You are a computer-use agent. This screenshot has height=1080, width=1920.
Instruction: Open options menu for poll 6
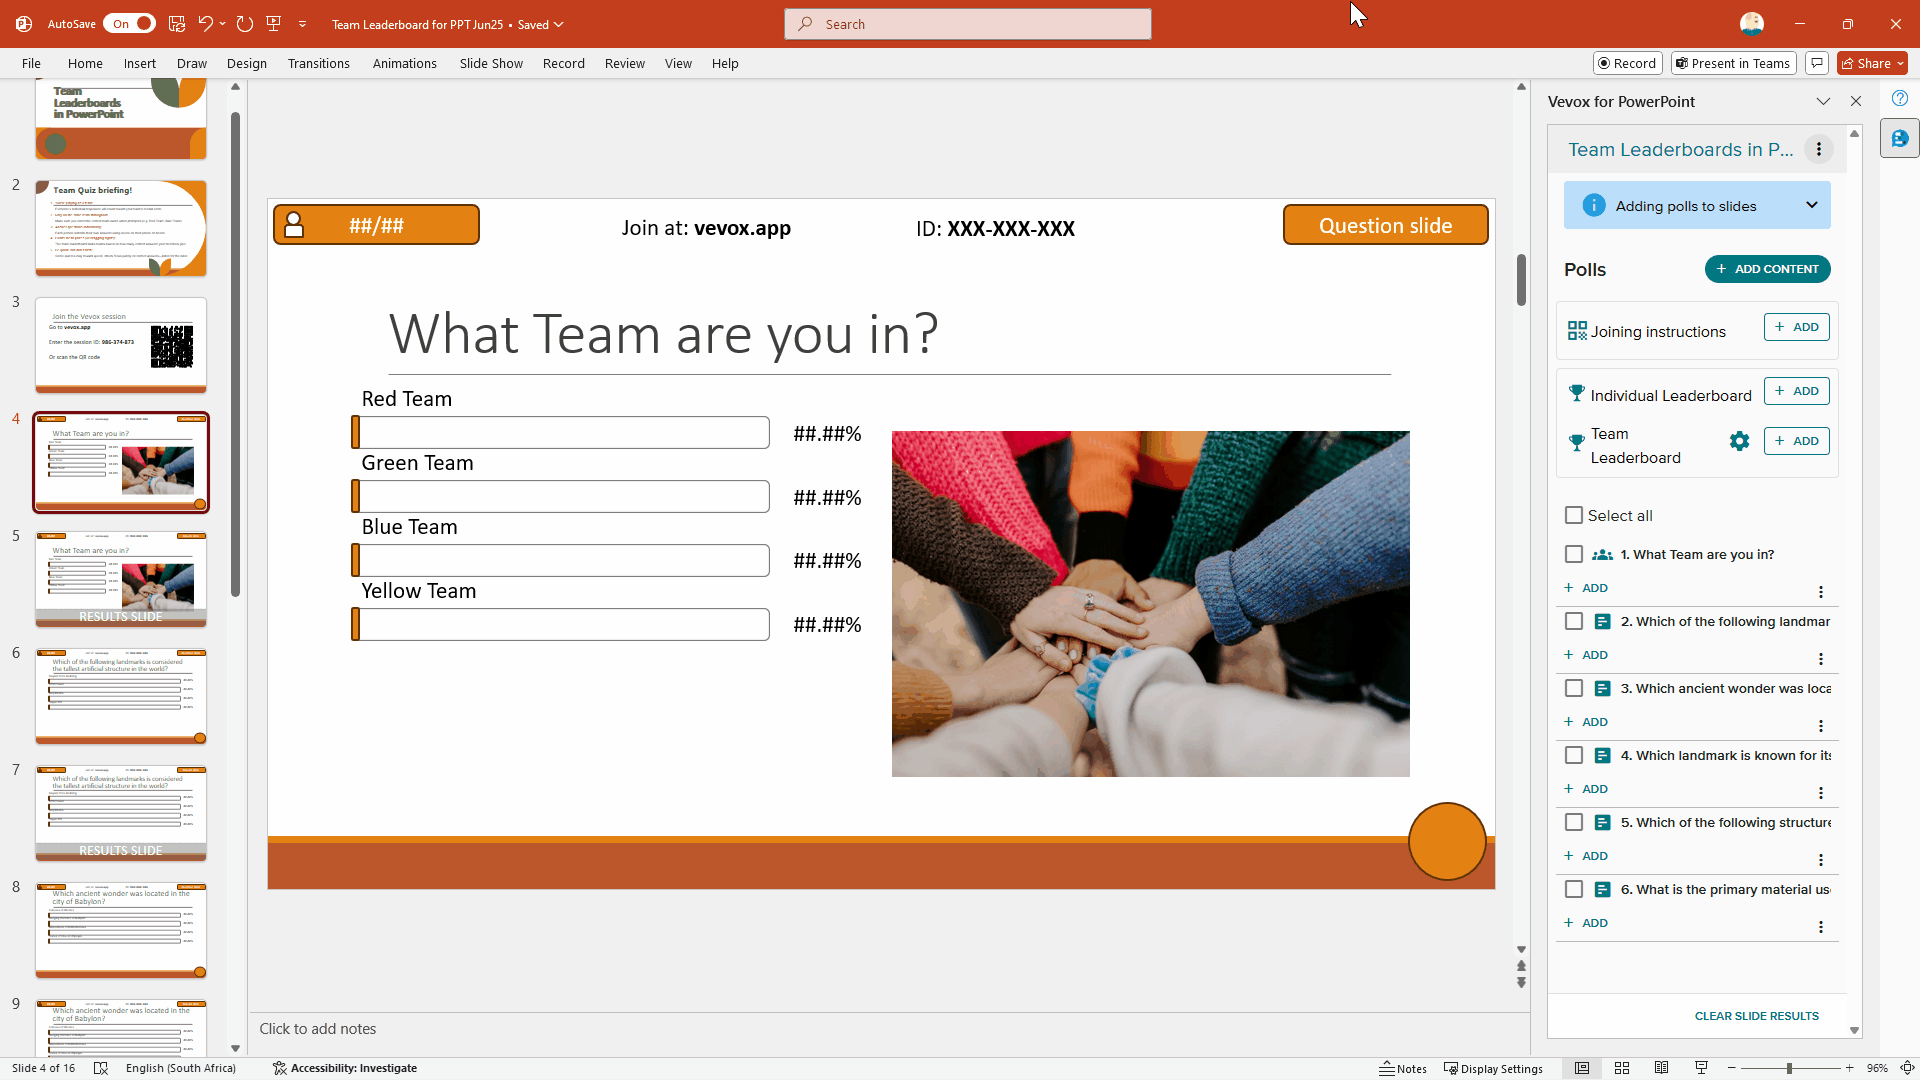pyautogui.click(x=1821, y=927)
